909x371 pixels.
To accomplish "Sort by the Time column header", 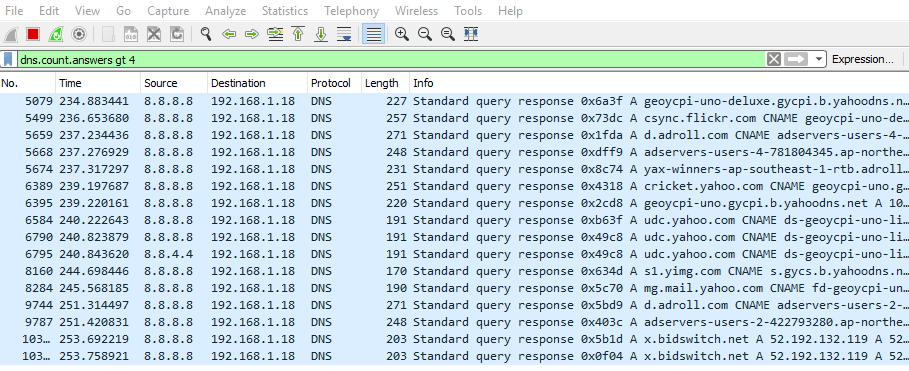I will (x=98, y=83).
